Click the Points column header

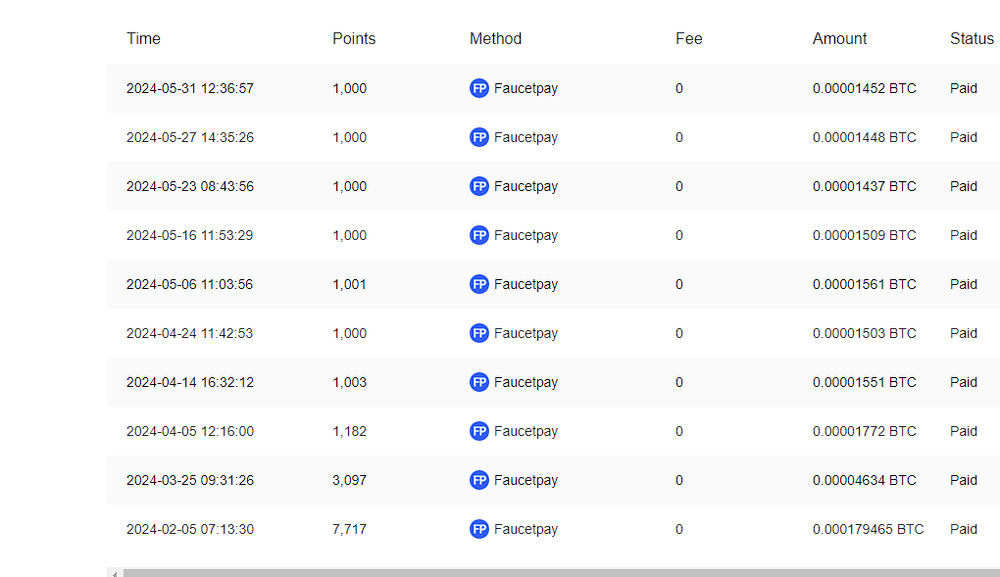(x=354, y=39)
